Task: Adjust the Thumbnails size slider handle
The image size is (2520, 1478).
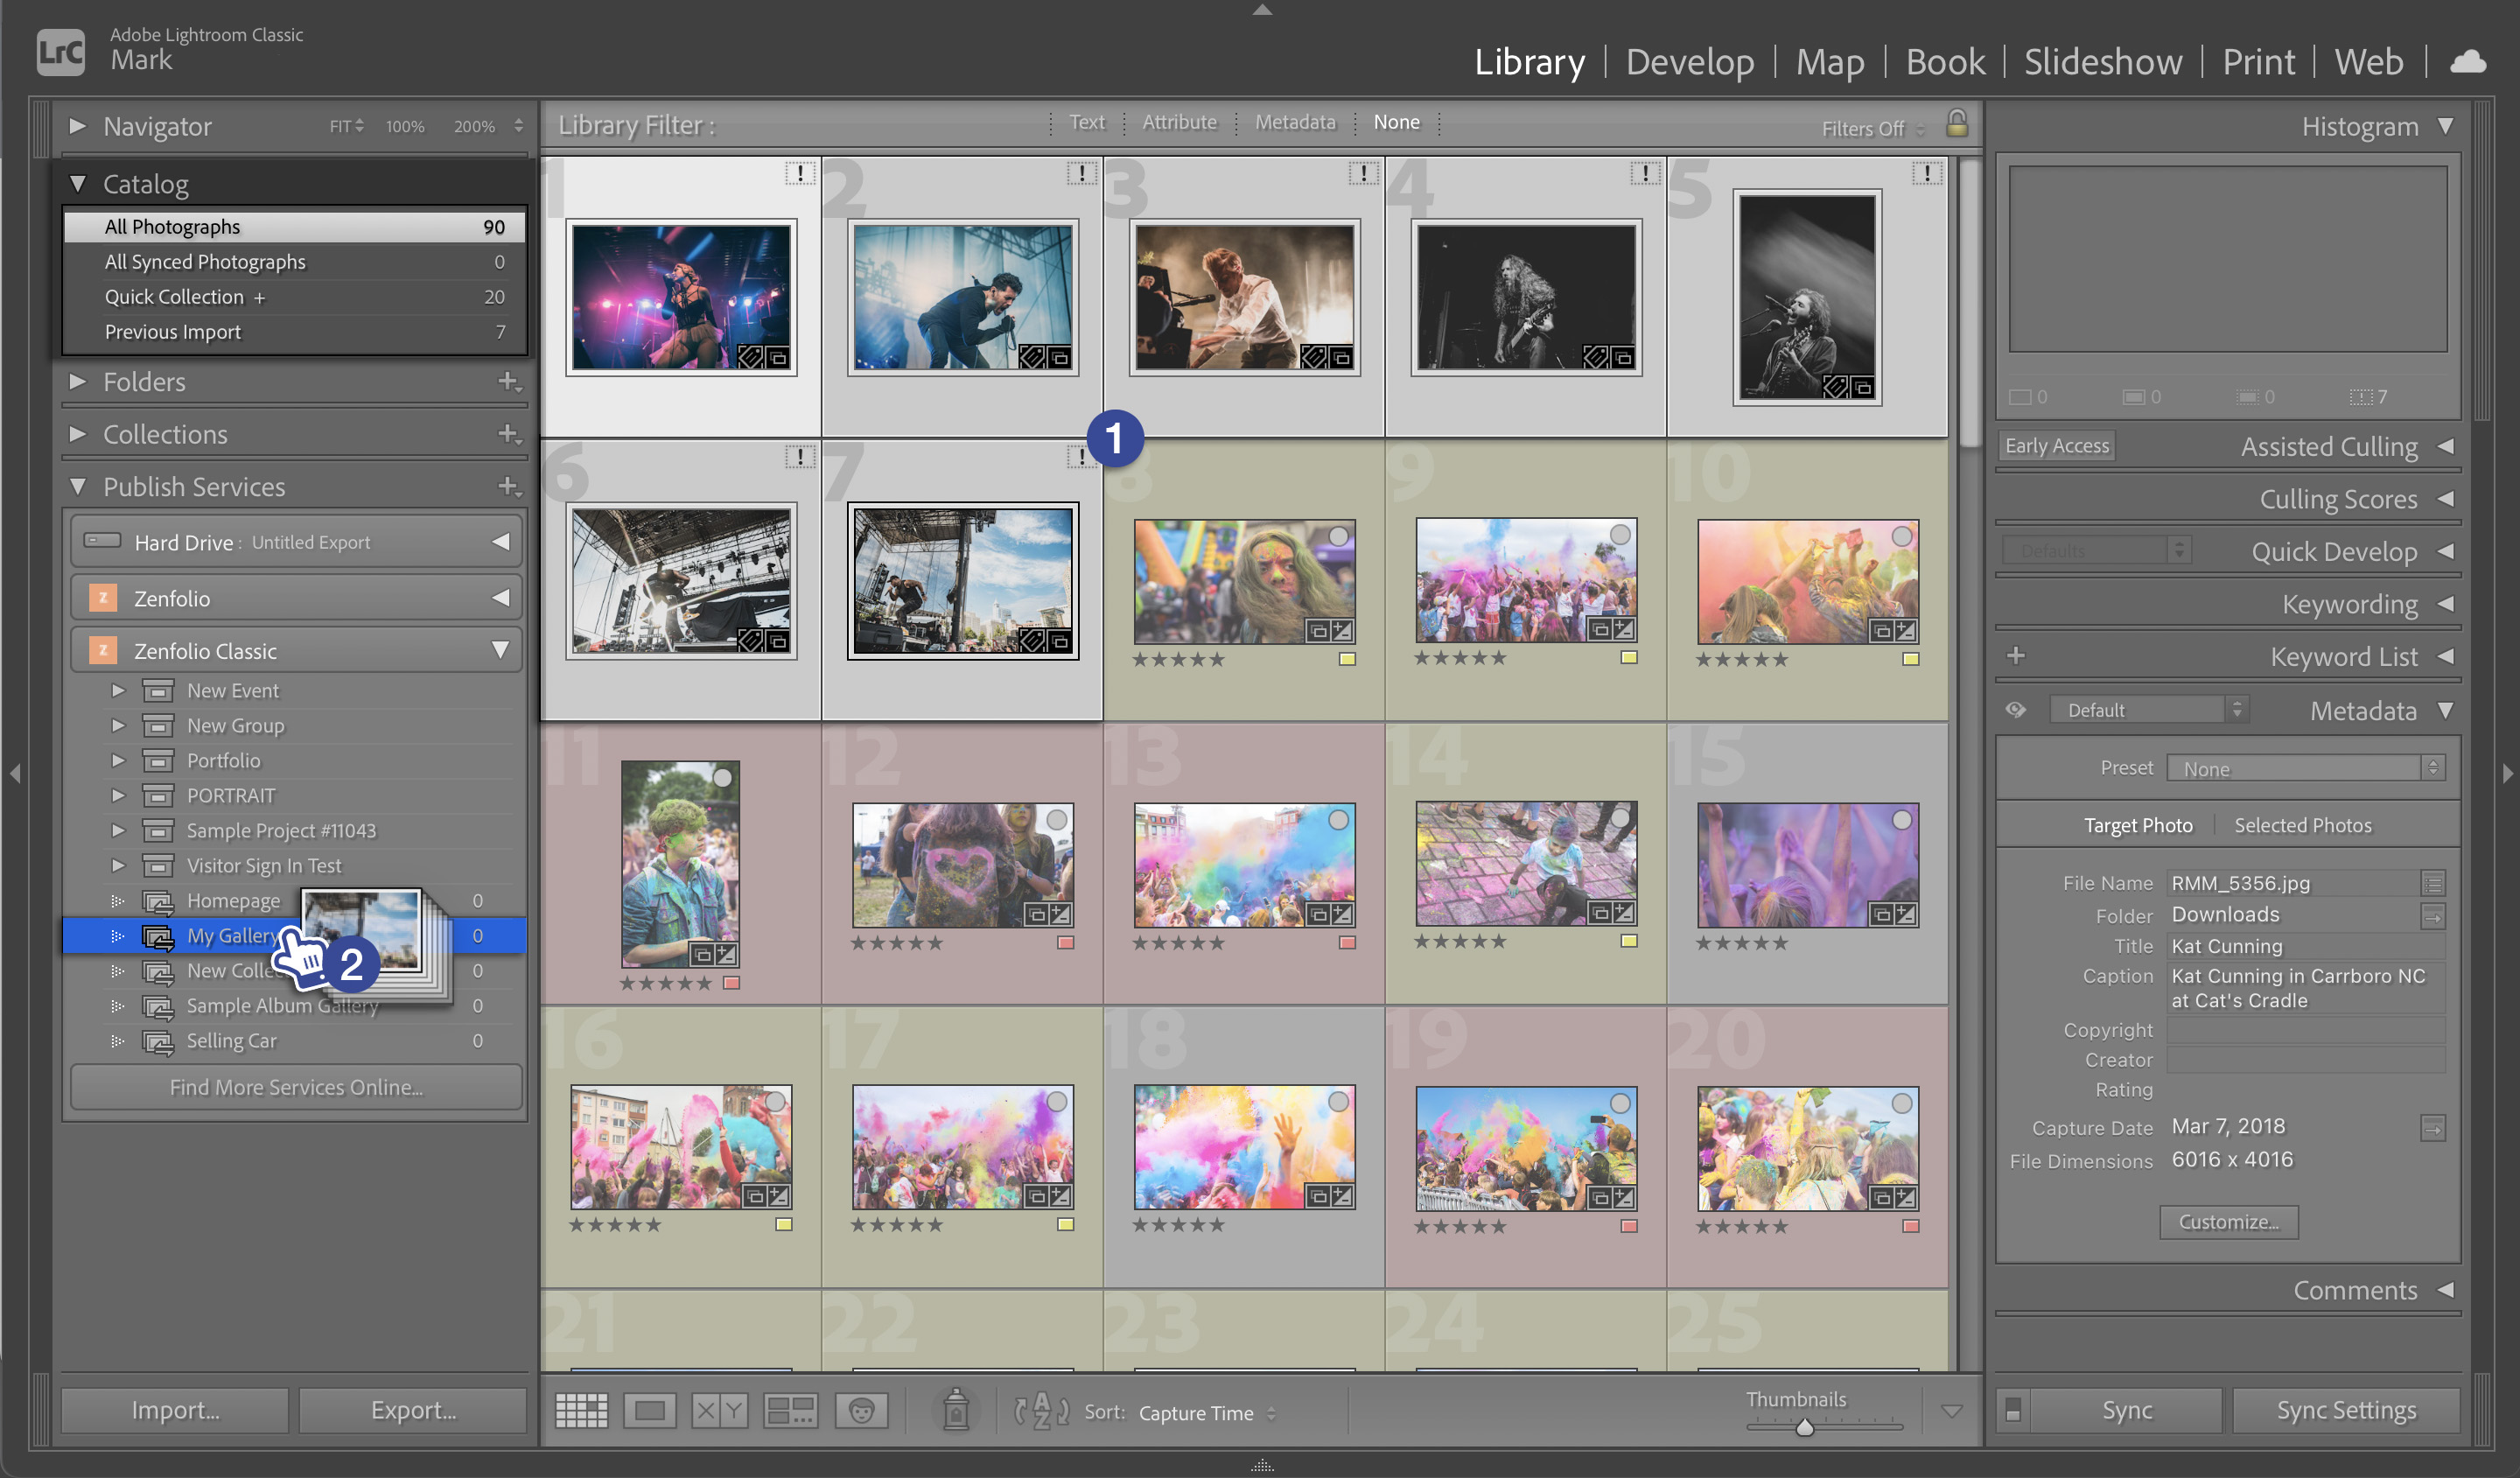Action: pyautogui.click(x=1804, y=1427)
